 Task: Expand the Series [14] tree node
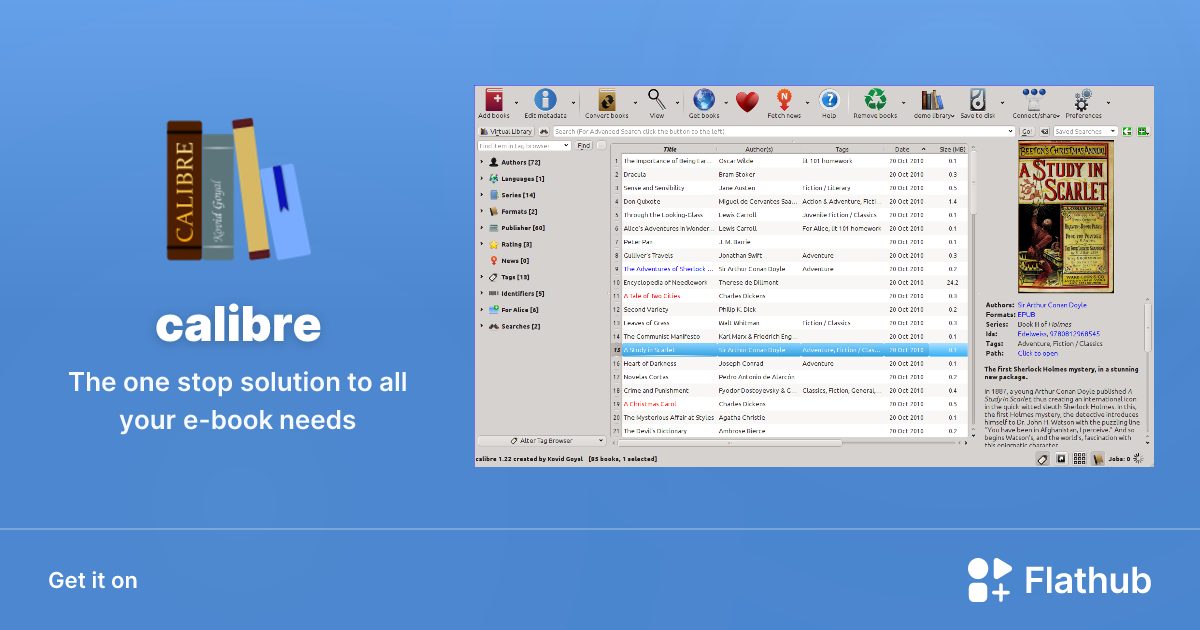tap(482, 195)
